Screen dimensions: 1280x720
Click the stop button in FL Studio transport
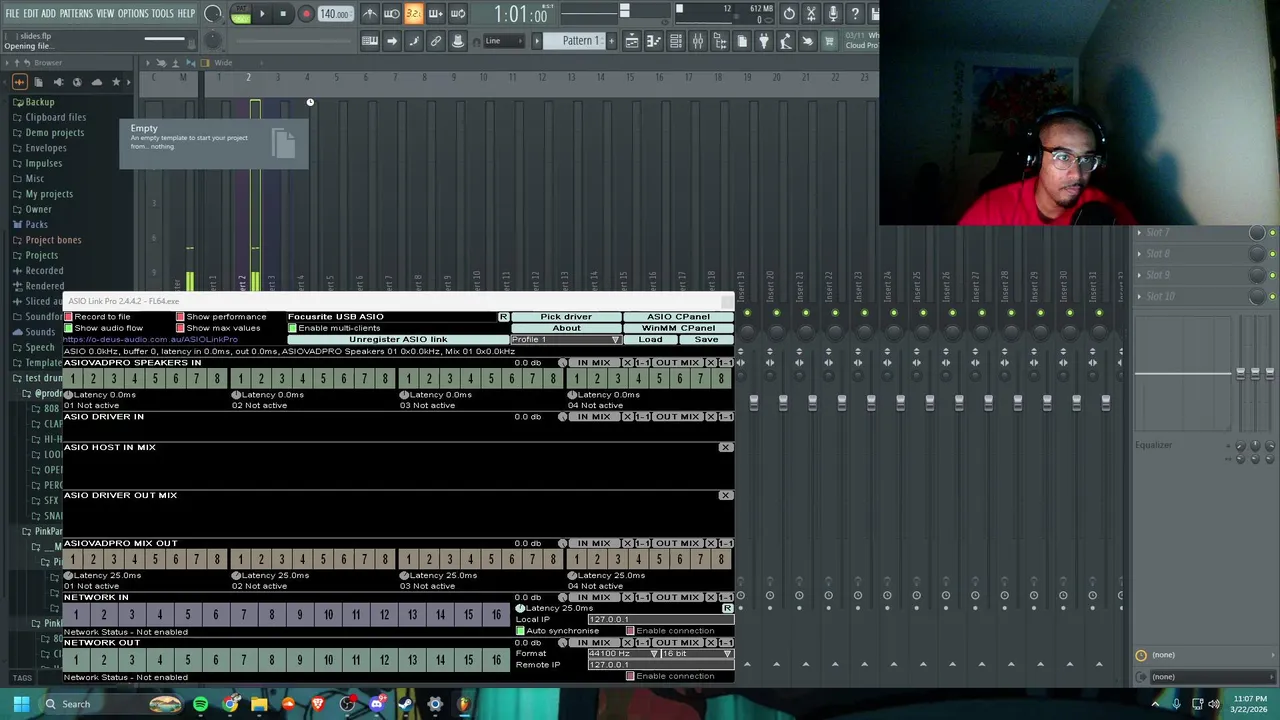(x=283, y=14)
